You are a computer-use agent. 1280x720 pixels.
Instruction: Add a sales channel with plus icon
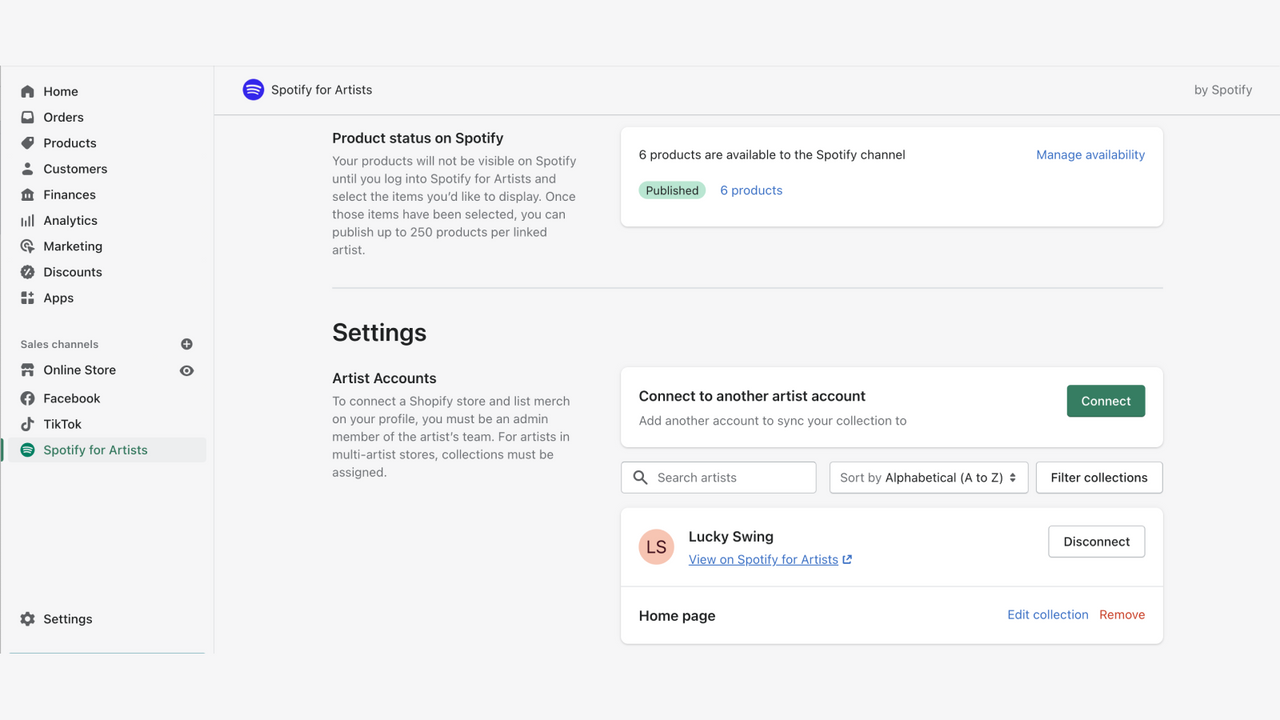point(186,344)
